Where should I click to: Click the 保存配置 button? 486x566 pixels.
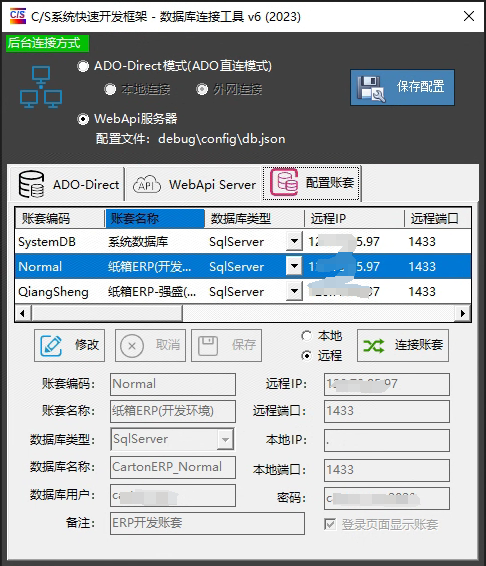point(402,88)
